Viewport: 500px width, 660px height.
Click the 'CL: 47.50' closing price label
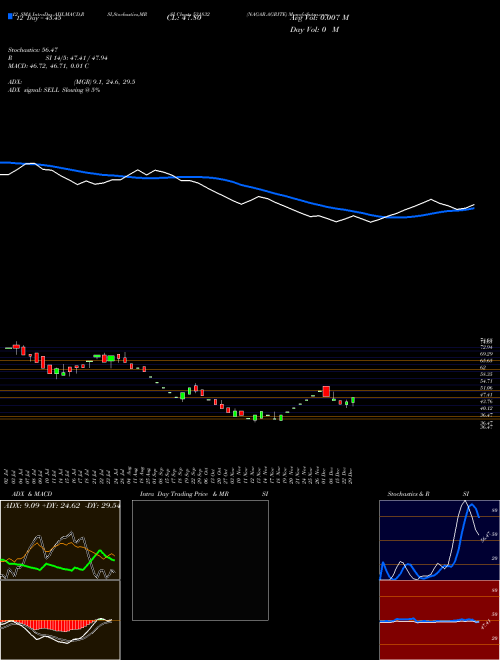184,18
